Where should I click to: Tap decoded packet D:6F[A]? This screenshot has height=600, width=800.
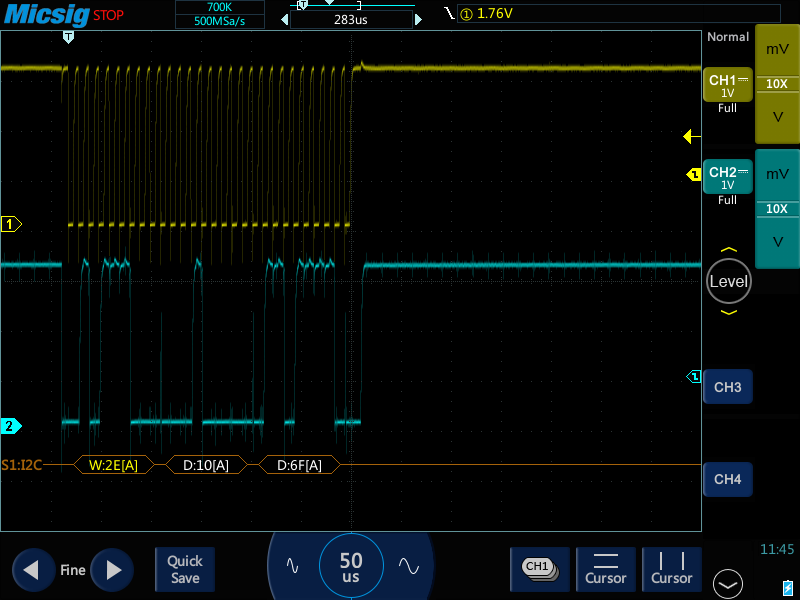299,465
